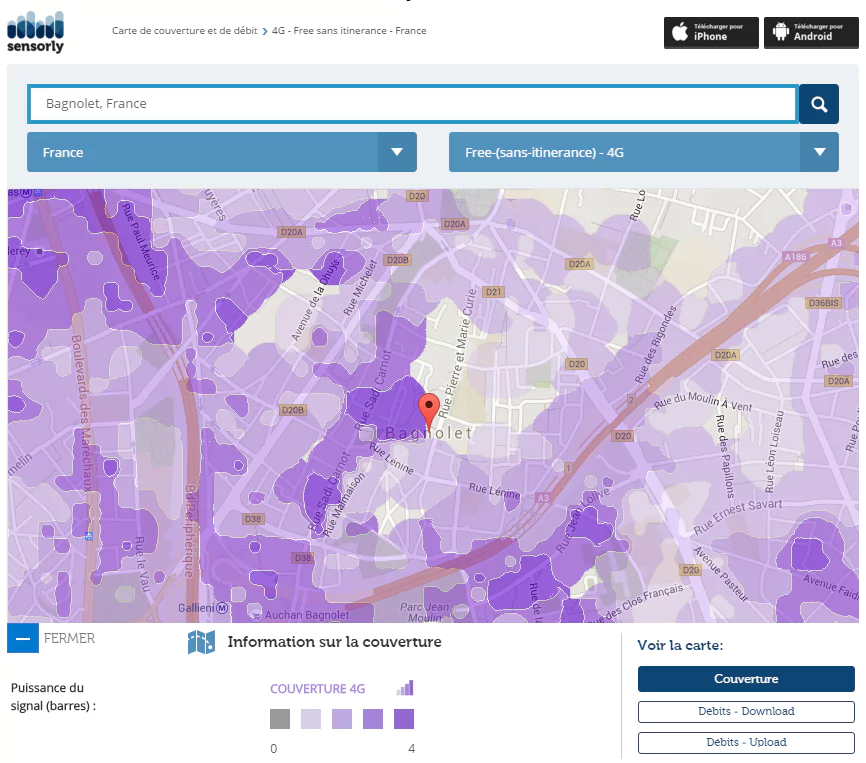Open Carte de couverture et de débit breadcrumb

point(184,31)
